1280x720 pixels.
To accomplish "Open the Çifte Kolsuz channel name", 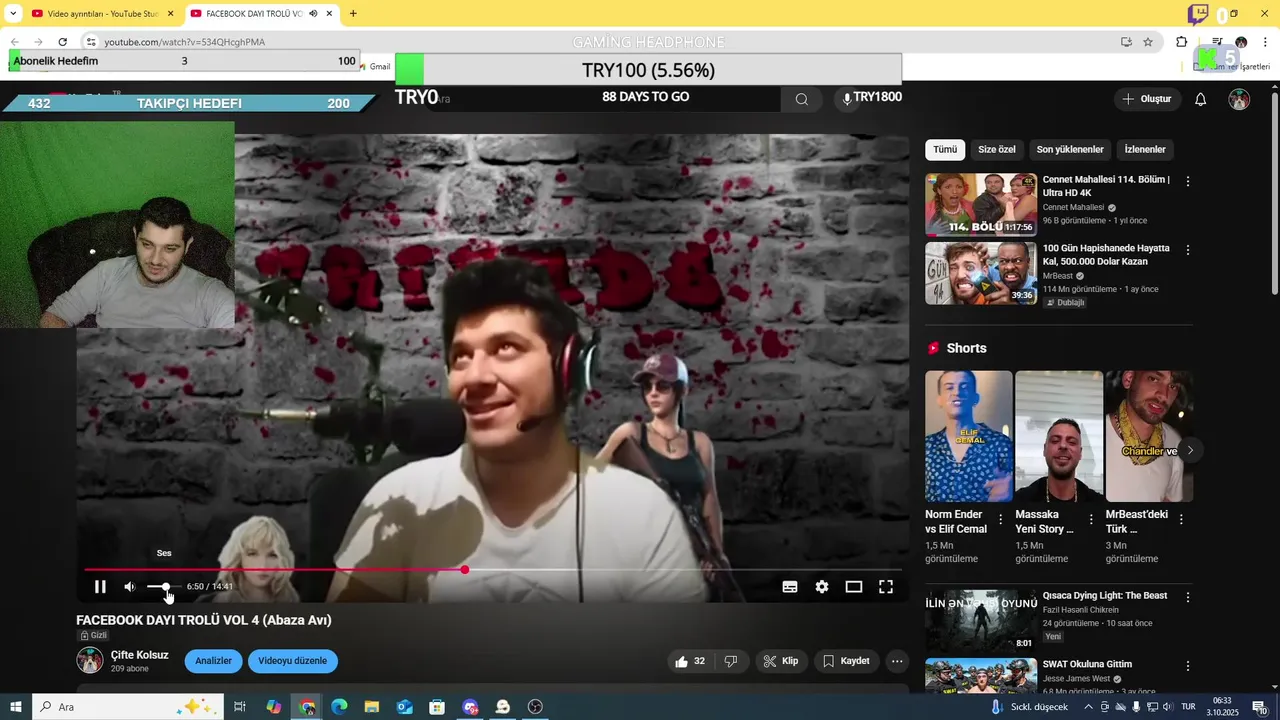I will click(x=140, y=655).
